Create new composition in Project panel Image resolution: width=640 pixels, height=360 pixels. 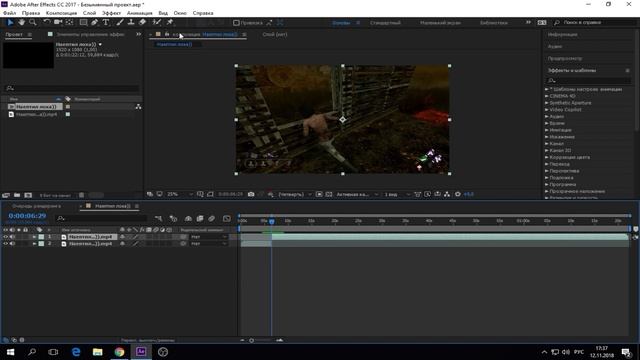point(28,196)
